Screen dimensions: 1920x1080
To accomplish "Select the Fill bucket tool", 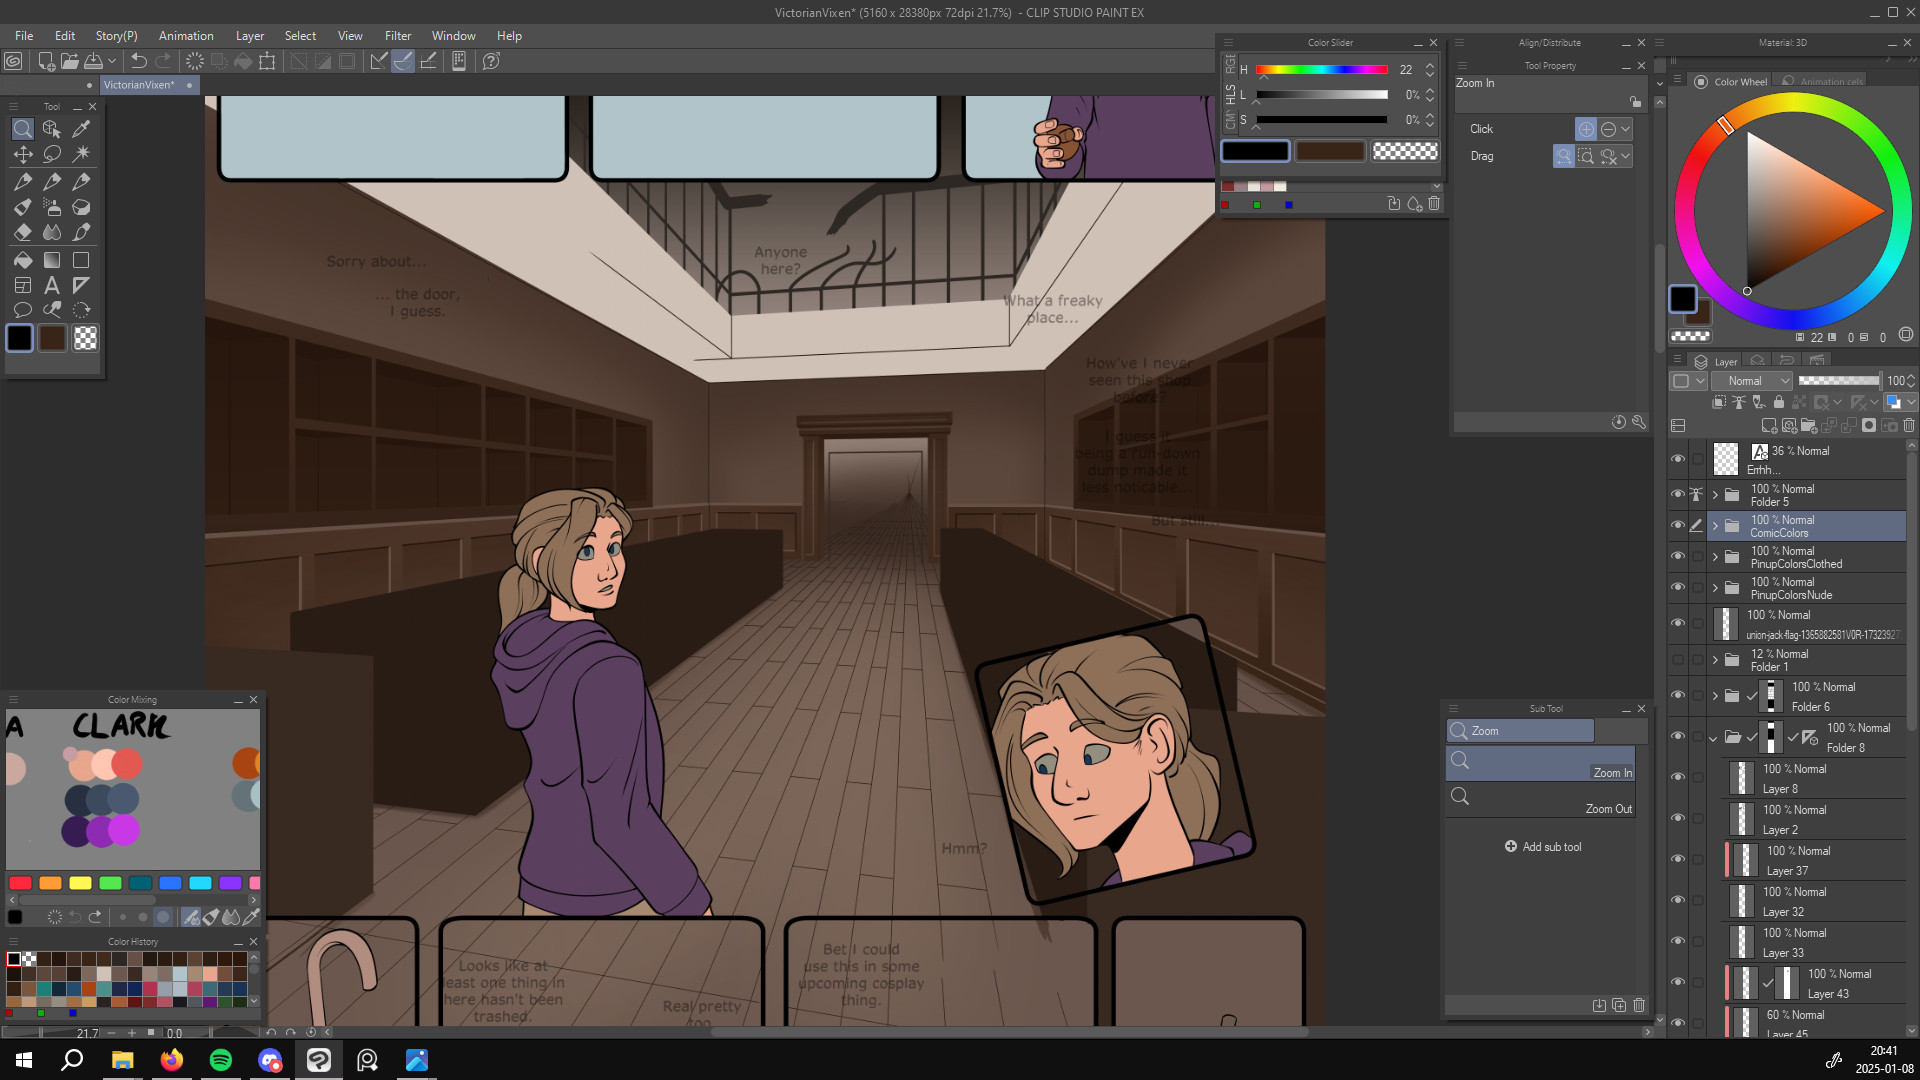I will click(x=22, y=260).
